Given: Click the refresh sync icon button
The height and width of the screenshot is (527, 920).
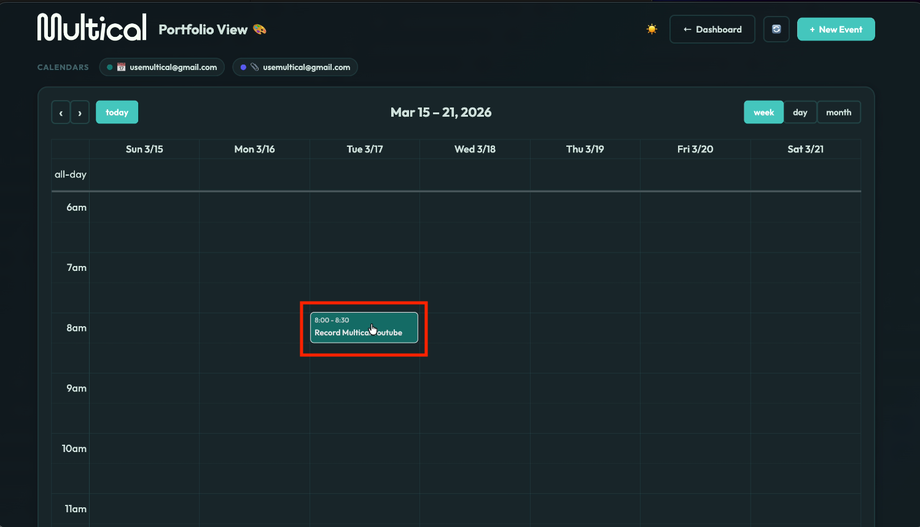Looking at the screenshot, I should click(x=776, y=29).
